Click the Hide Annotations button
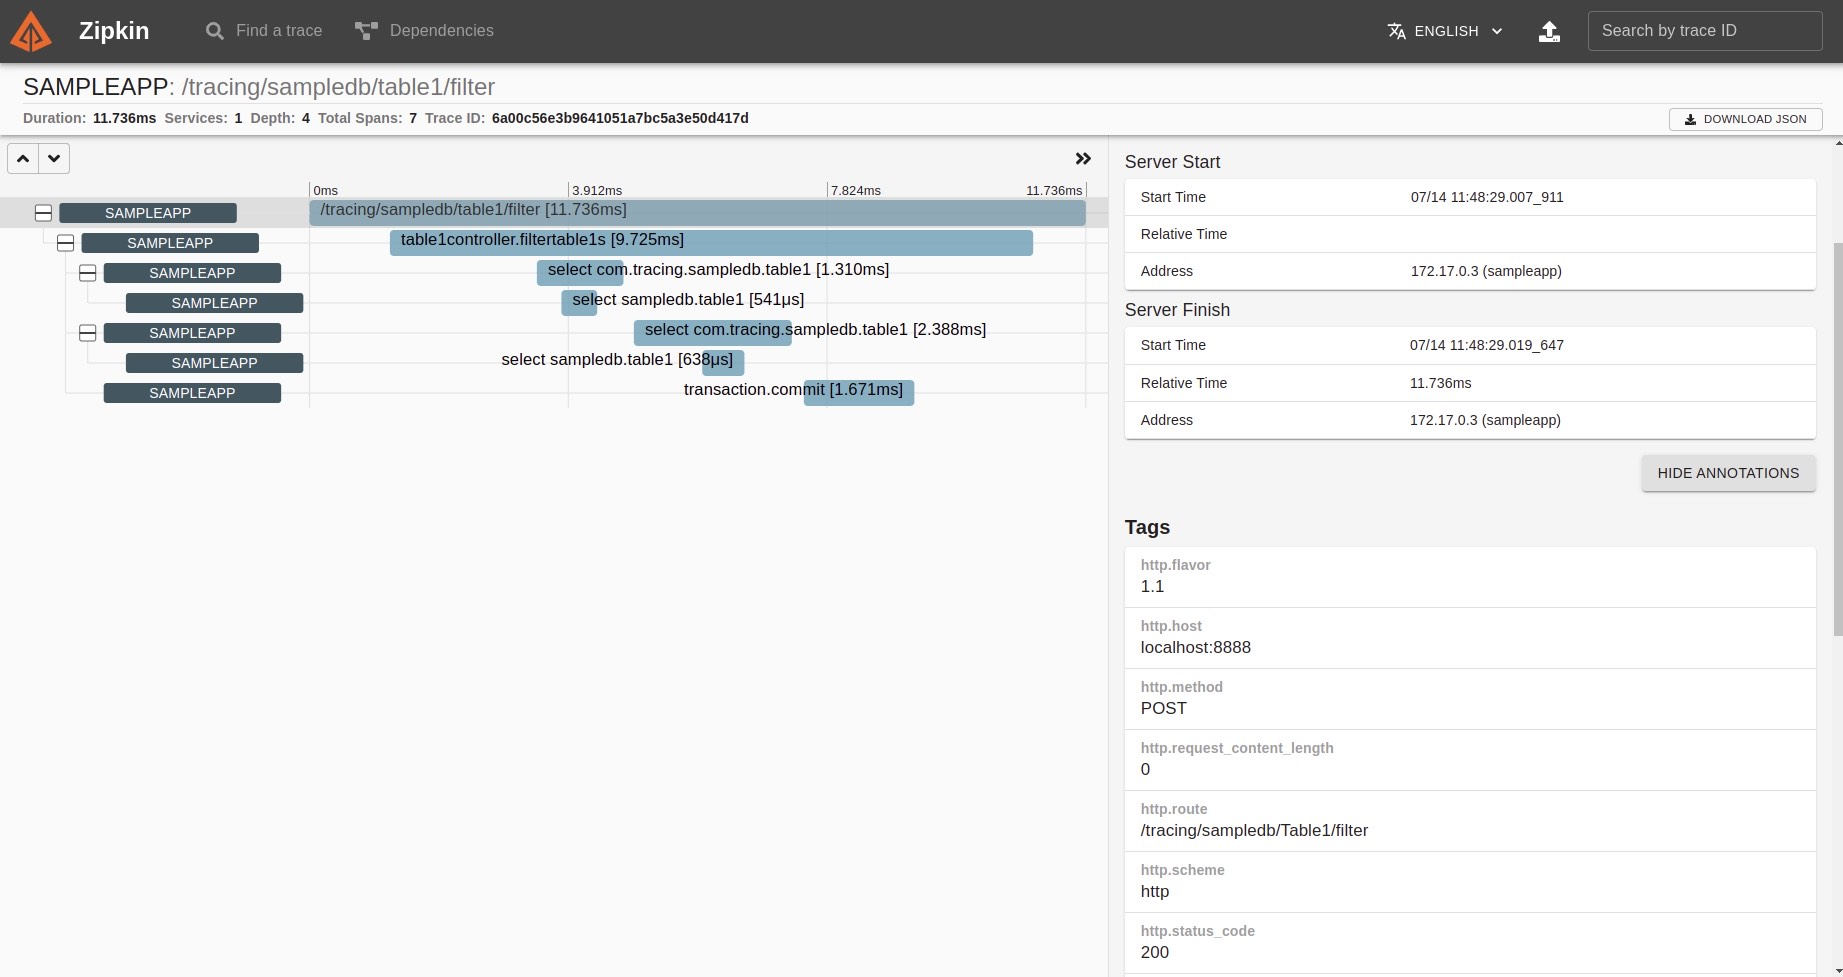 point(1727,473)
